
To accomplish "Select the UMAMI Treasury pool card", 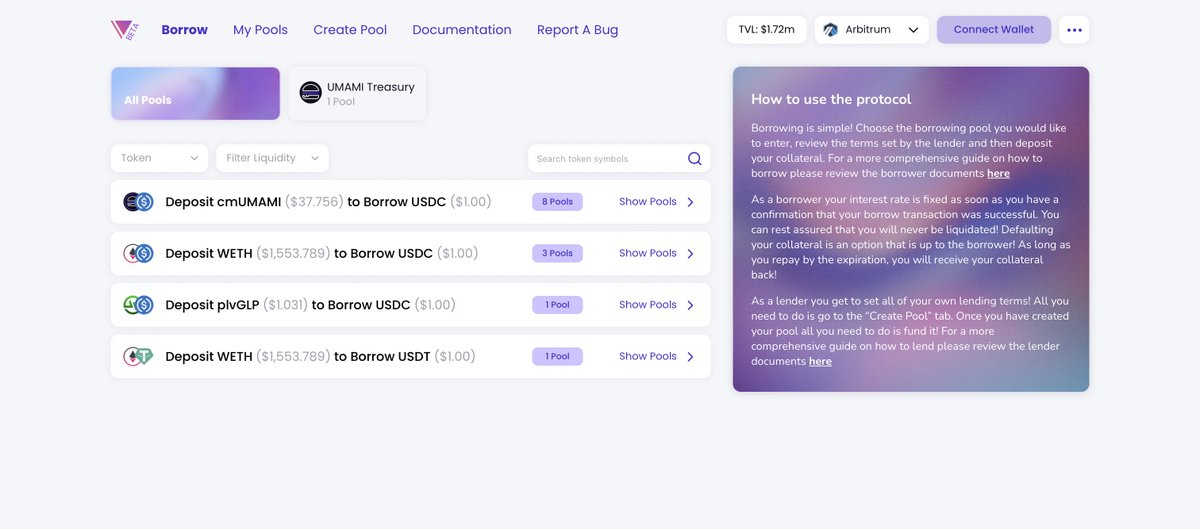I will 357,93.
